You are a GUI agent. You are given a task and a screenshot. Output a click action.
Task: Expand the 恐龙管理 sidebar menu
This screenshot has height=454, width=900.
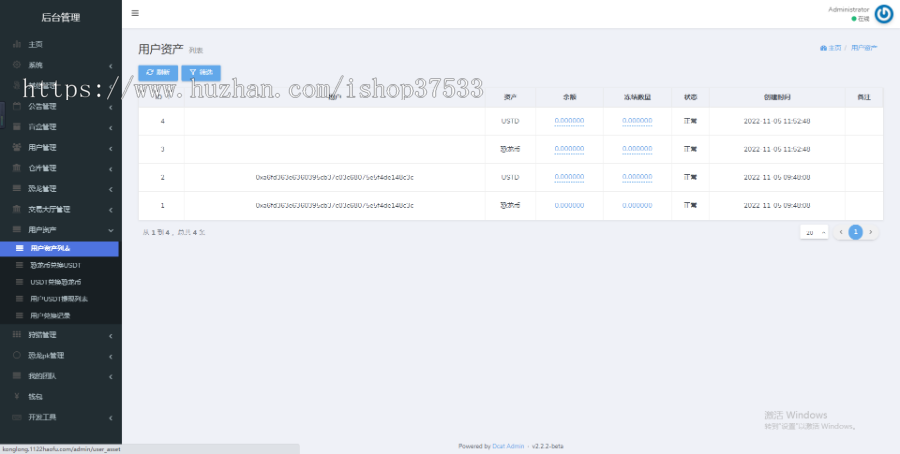[x=61, y=189]
